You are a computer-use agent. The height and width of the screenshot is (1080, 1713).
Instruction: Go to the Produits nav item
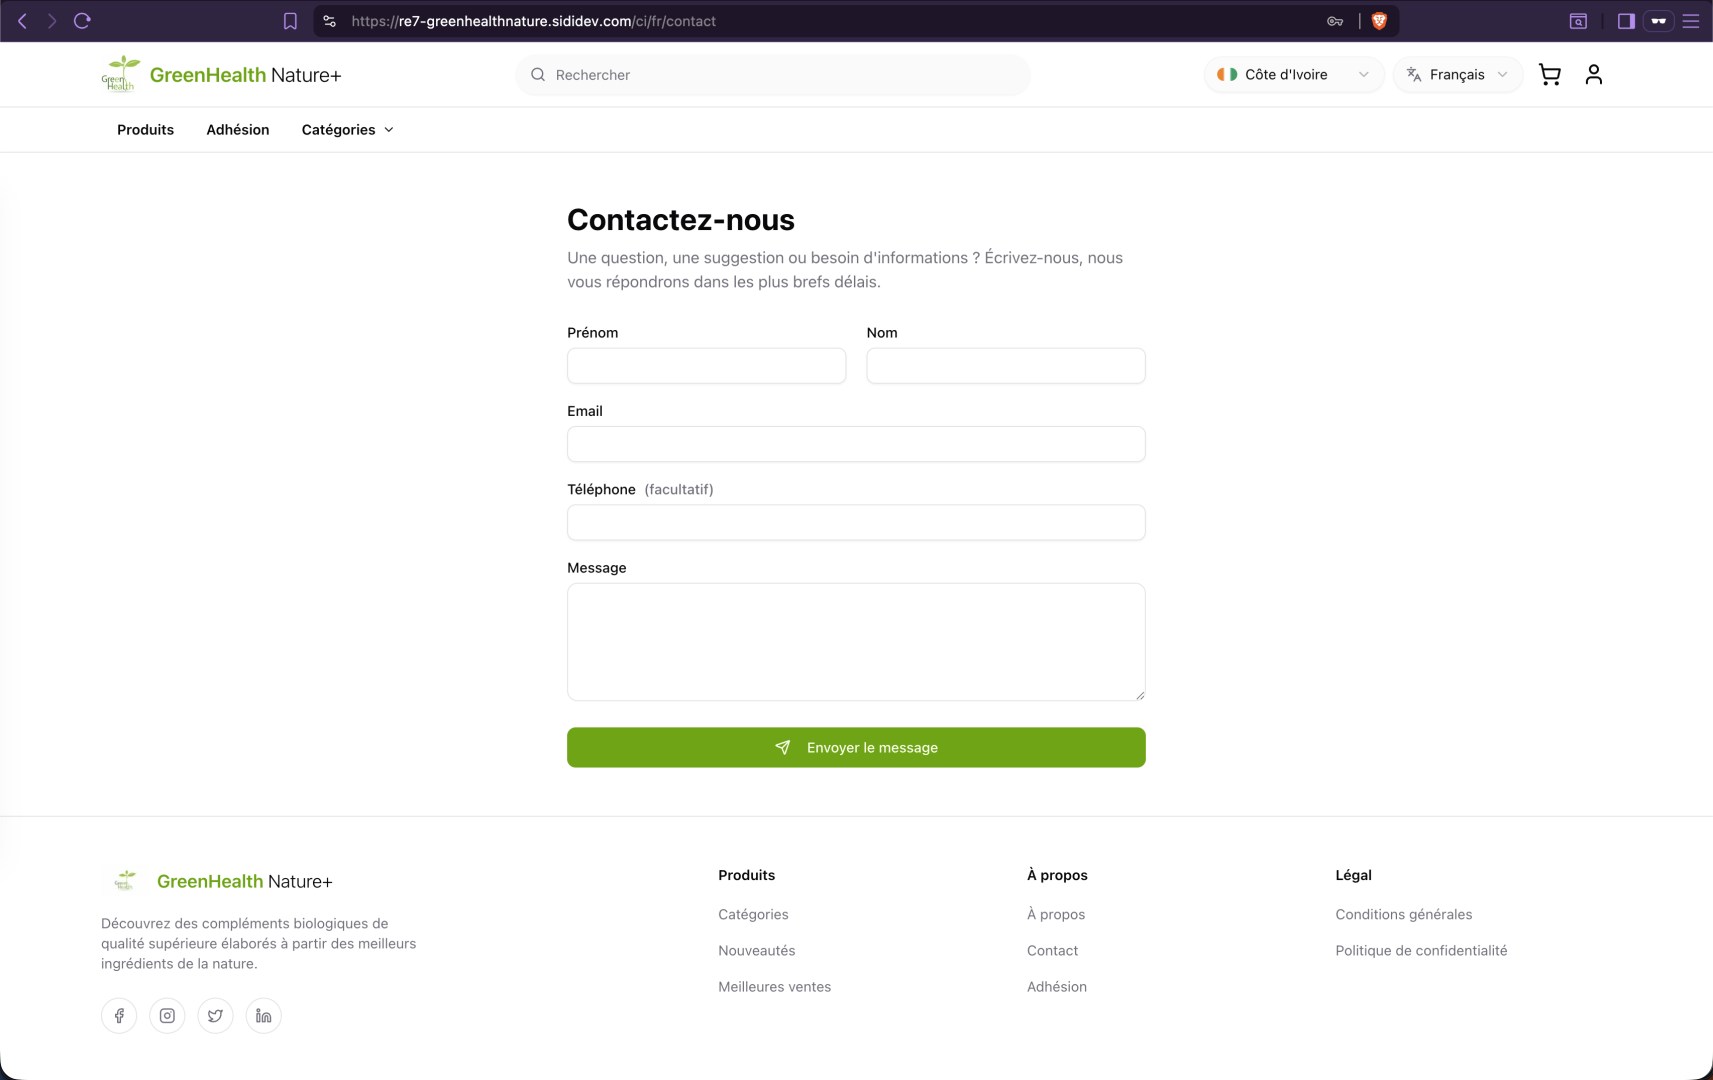145,130
